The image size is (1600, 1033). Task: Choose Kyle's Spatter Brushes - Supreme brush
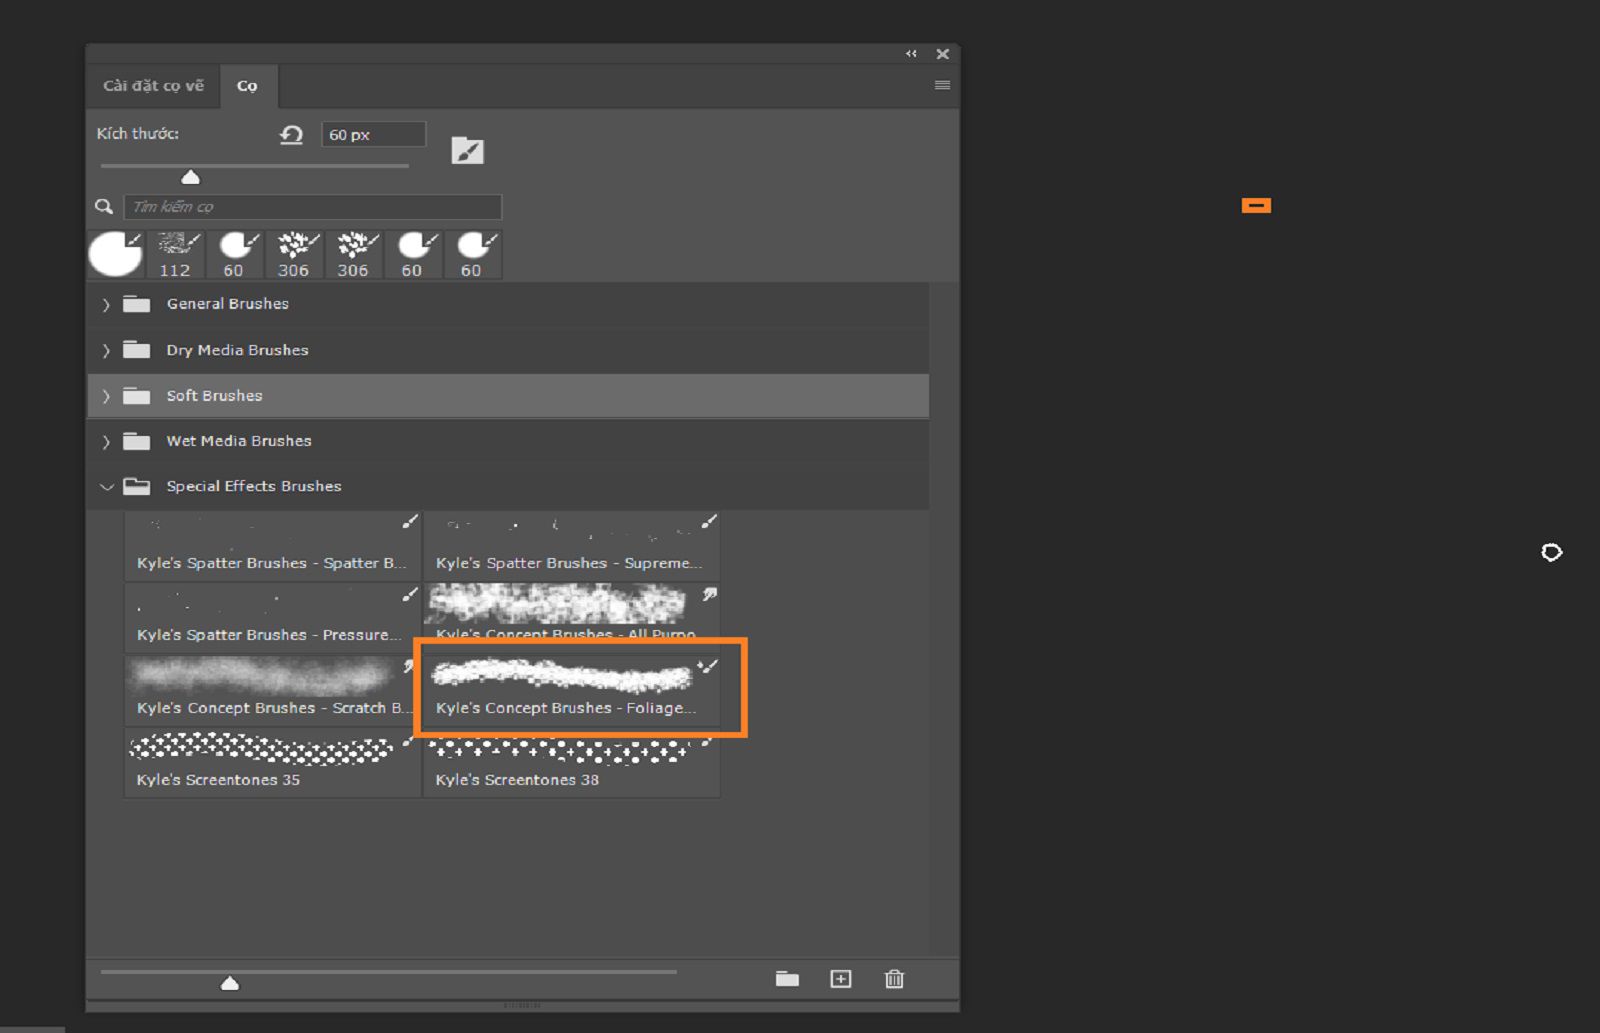[572, 546]
